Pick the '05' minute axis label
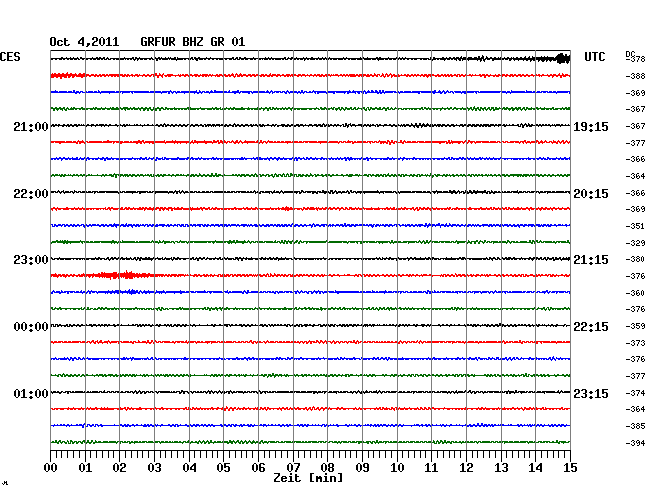This screenshot has height=494, width=650. tap(223, 468)
